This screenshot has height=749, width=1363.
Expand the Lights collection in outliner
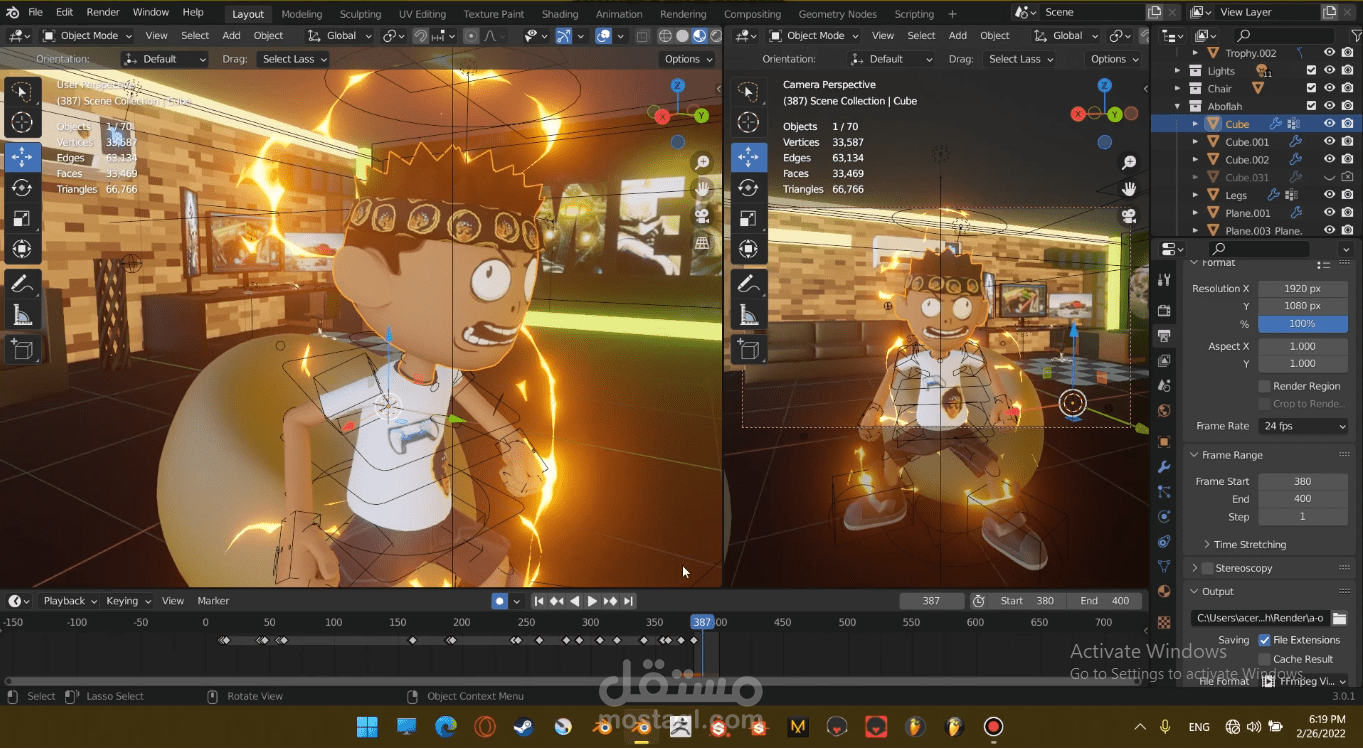click(1179, 71)
